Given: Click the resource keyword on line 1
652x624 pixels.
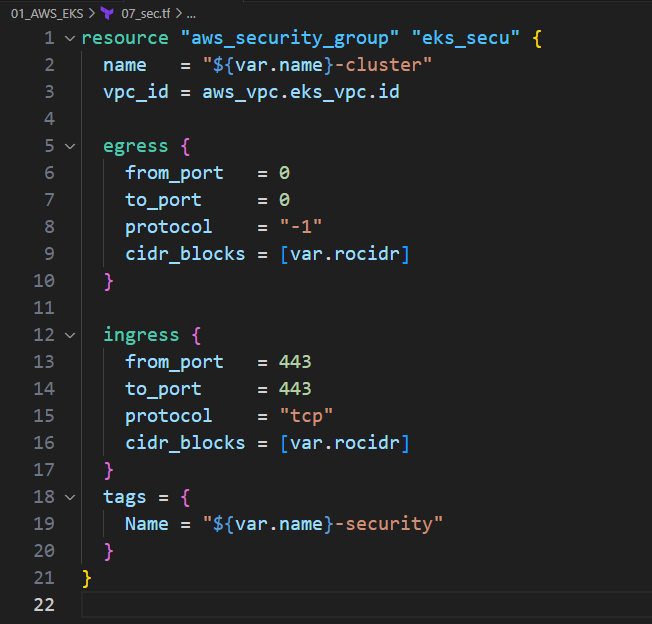Looking at the screenshot, I should [x=125, y=38].
